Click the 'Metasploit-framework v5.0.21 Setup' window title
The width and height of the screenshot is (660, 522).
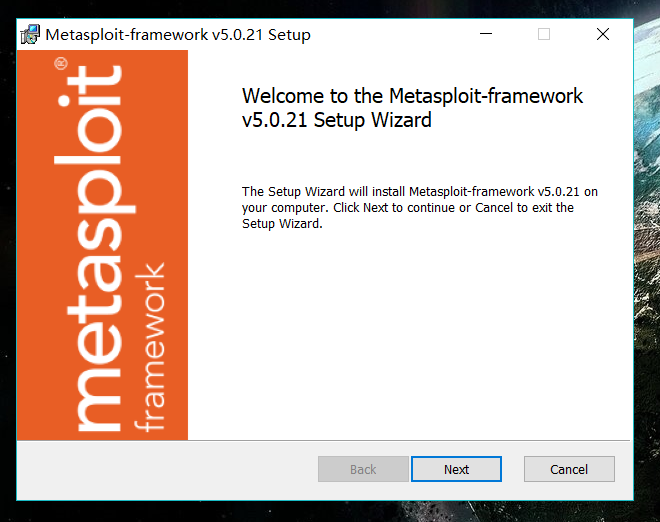pyautogui.click(x=178, y=35)
